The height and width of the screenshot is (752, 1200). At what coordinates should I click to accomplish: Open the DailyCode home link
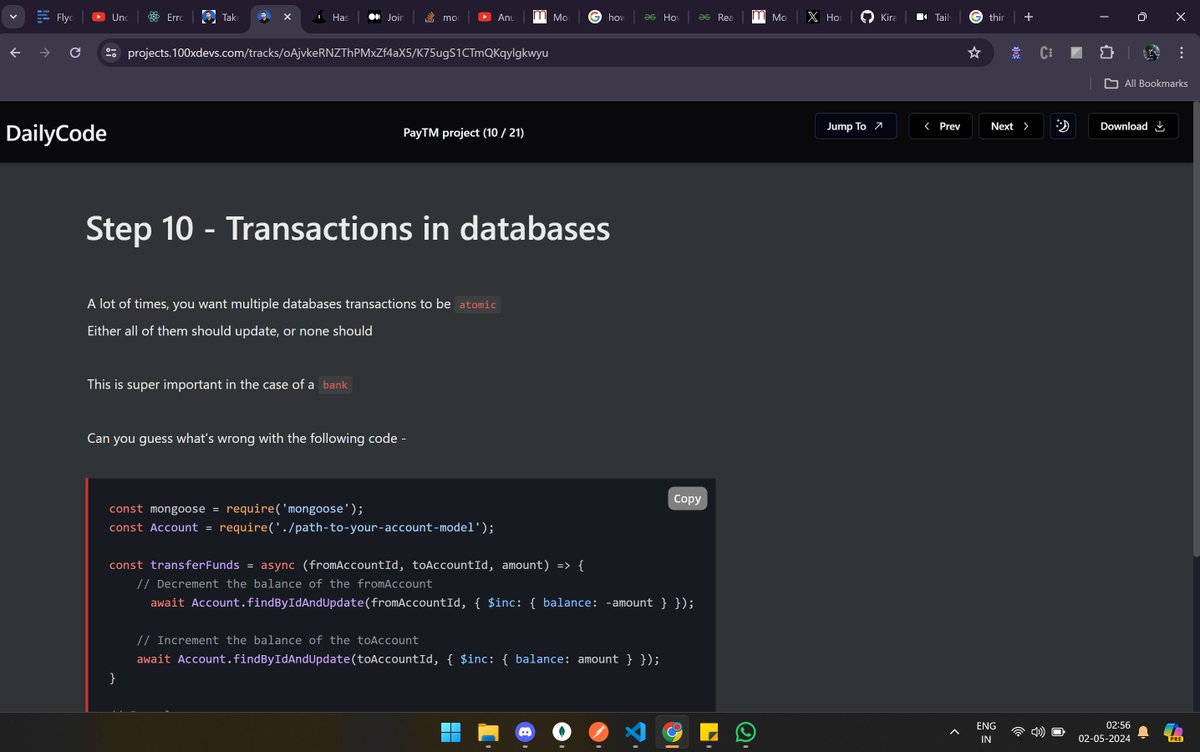tap(57, 133)
